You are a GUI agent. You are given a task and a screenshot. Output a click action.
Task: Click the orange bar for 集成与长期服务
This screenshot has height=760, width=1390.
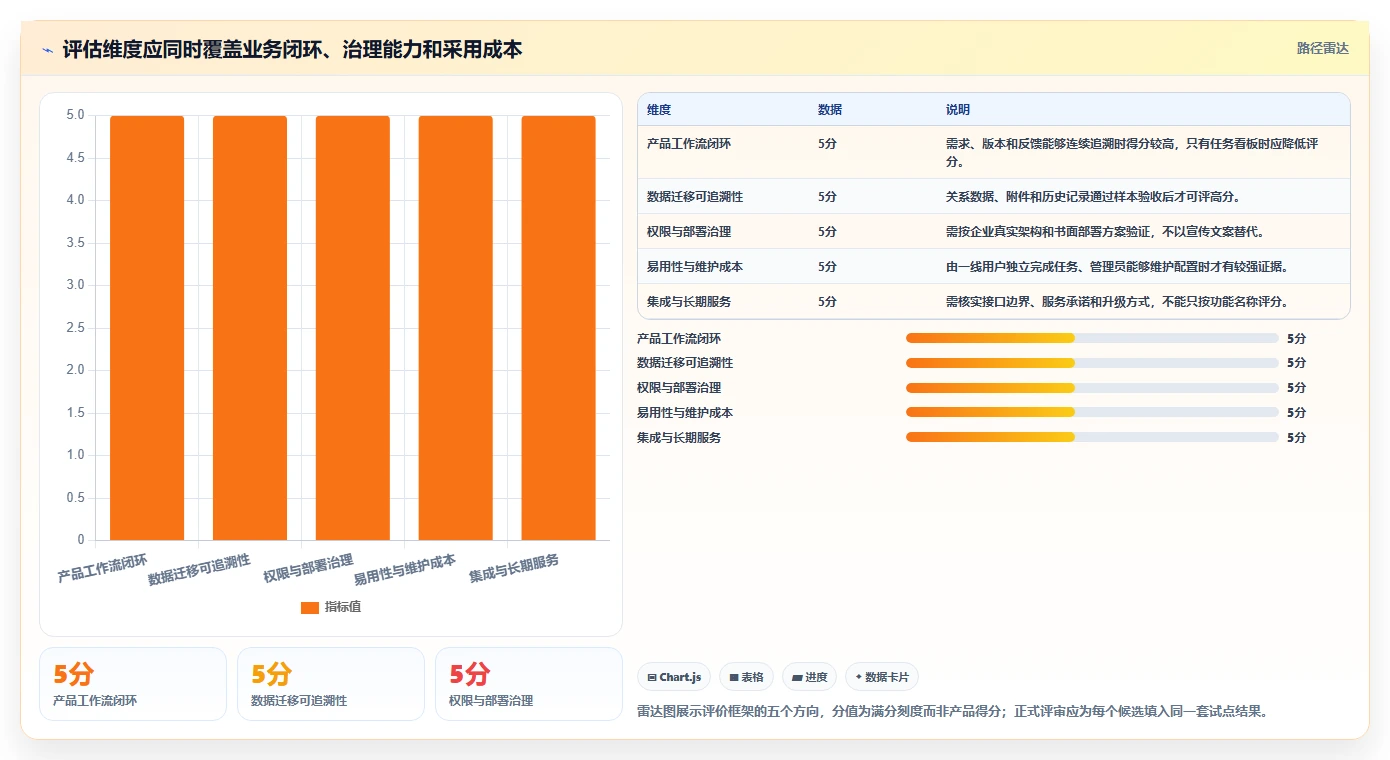(x=559, y=328)
